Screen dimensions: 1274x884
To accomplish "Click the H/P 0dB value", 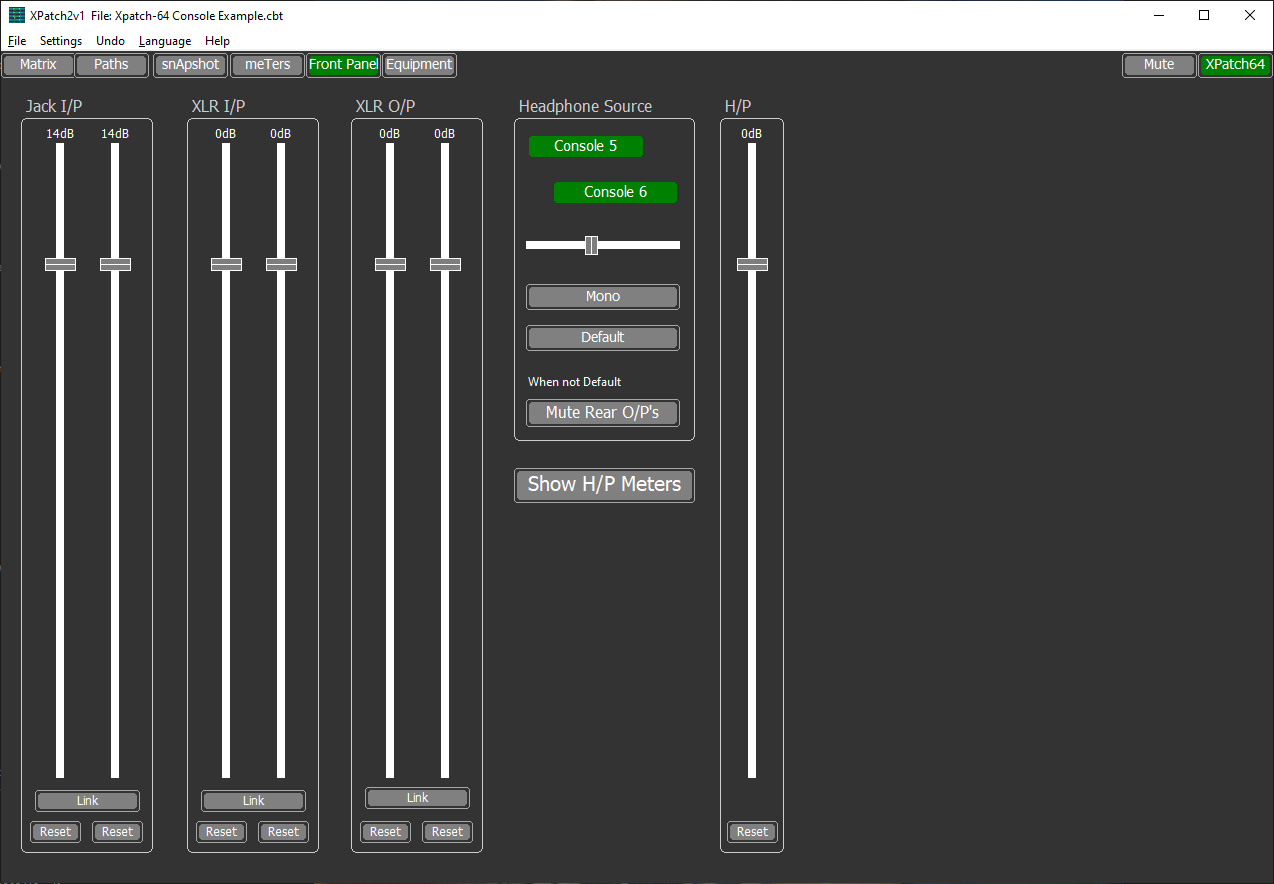I will (x=752, y=134).
